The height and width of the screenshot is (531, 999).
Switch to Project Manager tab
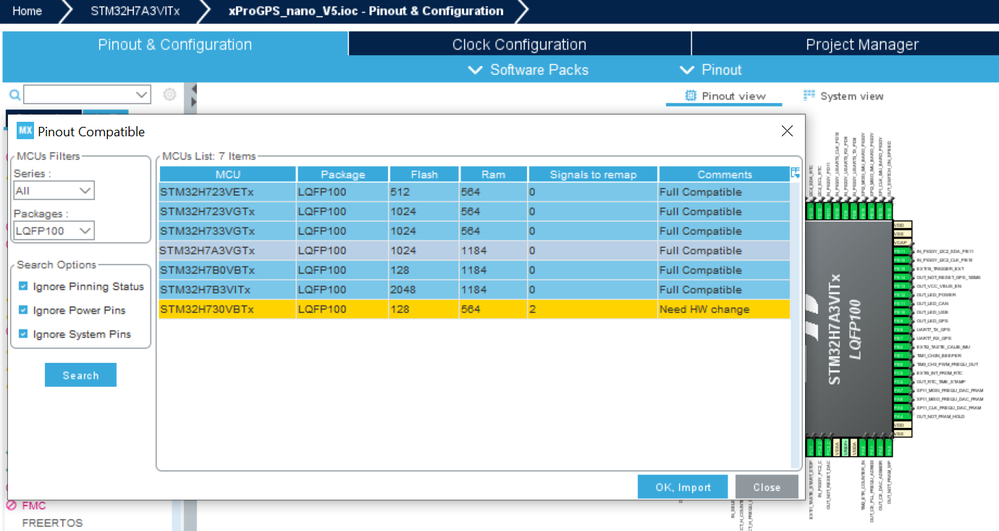[x=862, y=45]
